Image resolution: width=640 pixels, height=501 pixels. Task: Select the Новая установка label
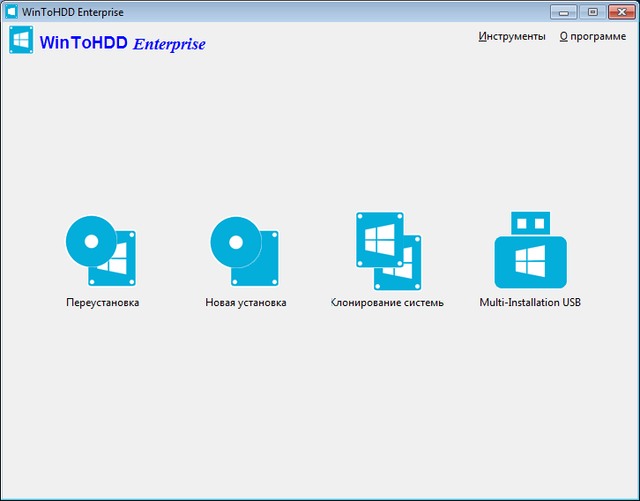click(246, 303)
